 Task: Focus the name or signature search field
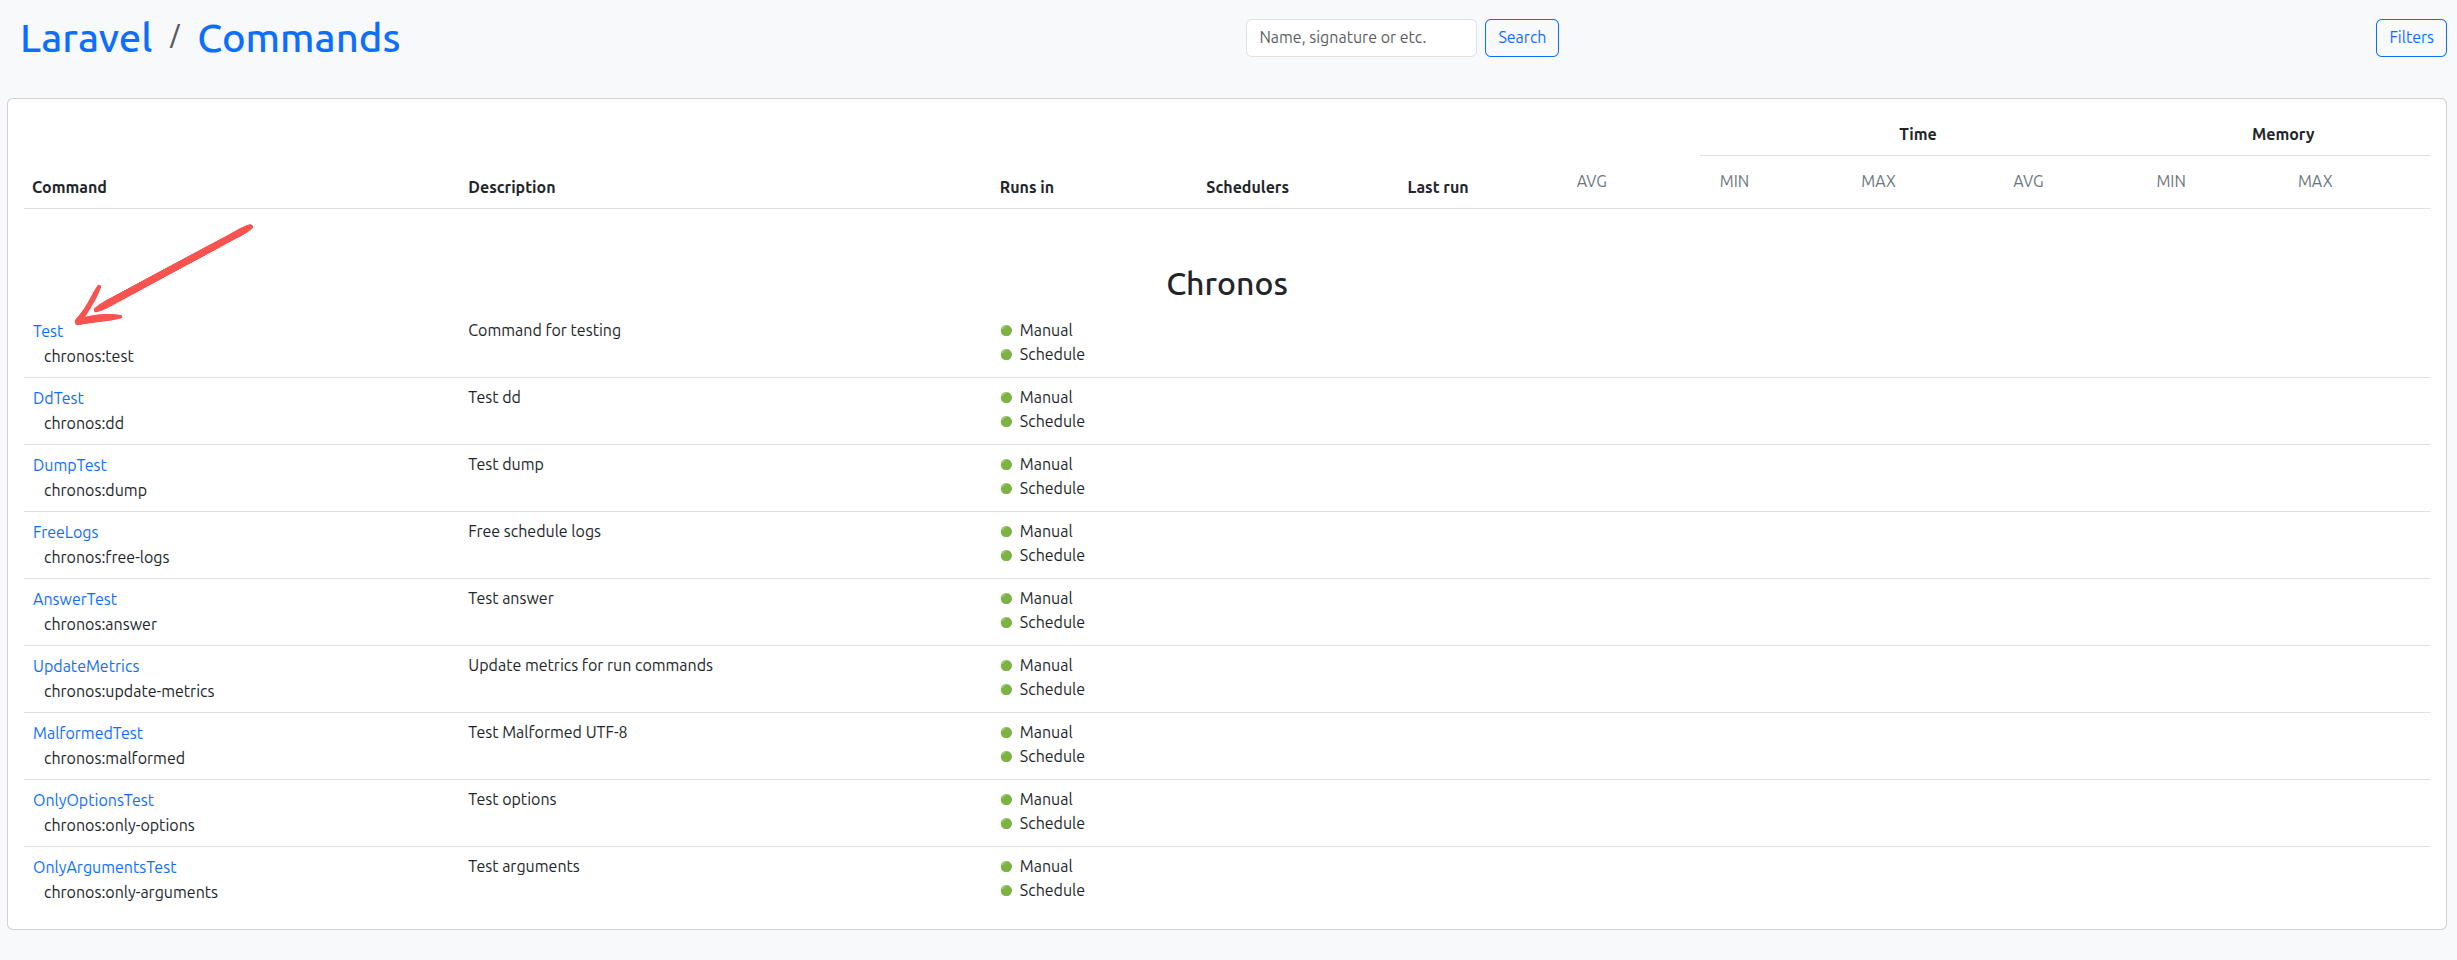(1360, 38)
